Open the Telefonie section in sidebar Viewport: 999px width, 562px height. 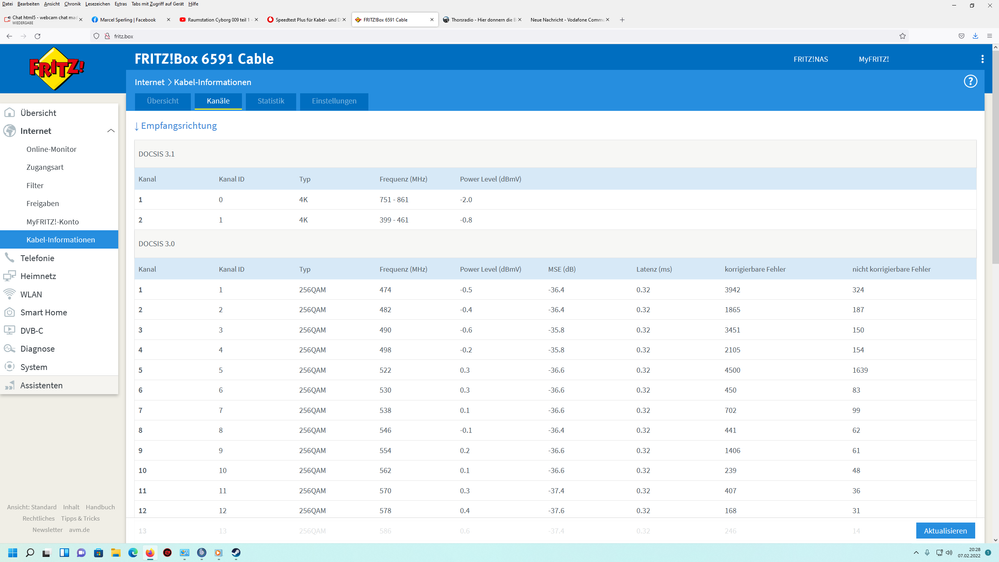pyautogui.click(x=37, y=258)
